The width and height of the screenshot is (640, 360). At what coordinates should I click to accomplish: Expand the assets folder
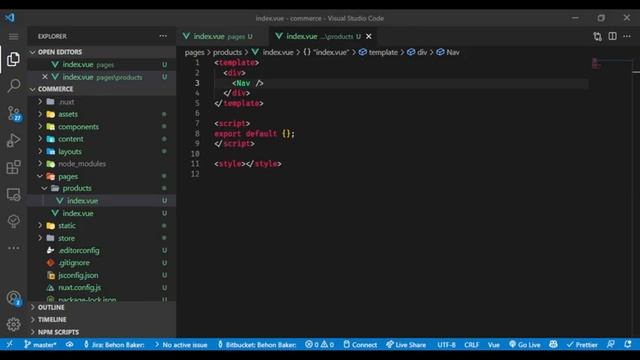[x=40, y=114]
